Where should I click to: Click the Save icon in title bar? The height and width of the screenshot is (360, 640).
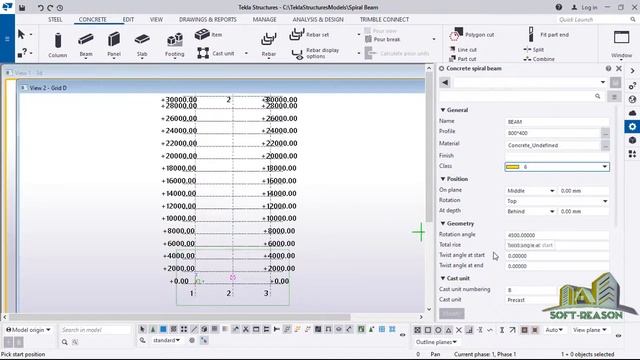(x=22, y=8)
